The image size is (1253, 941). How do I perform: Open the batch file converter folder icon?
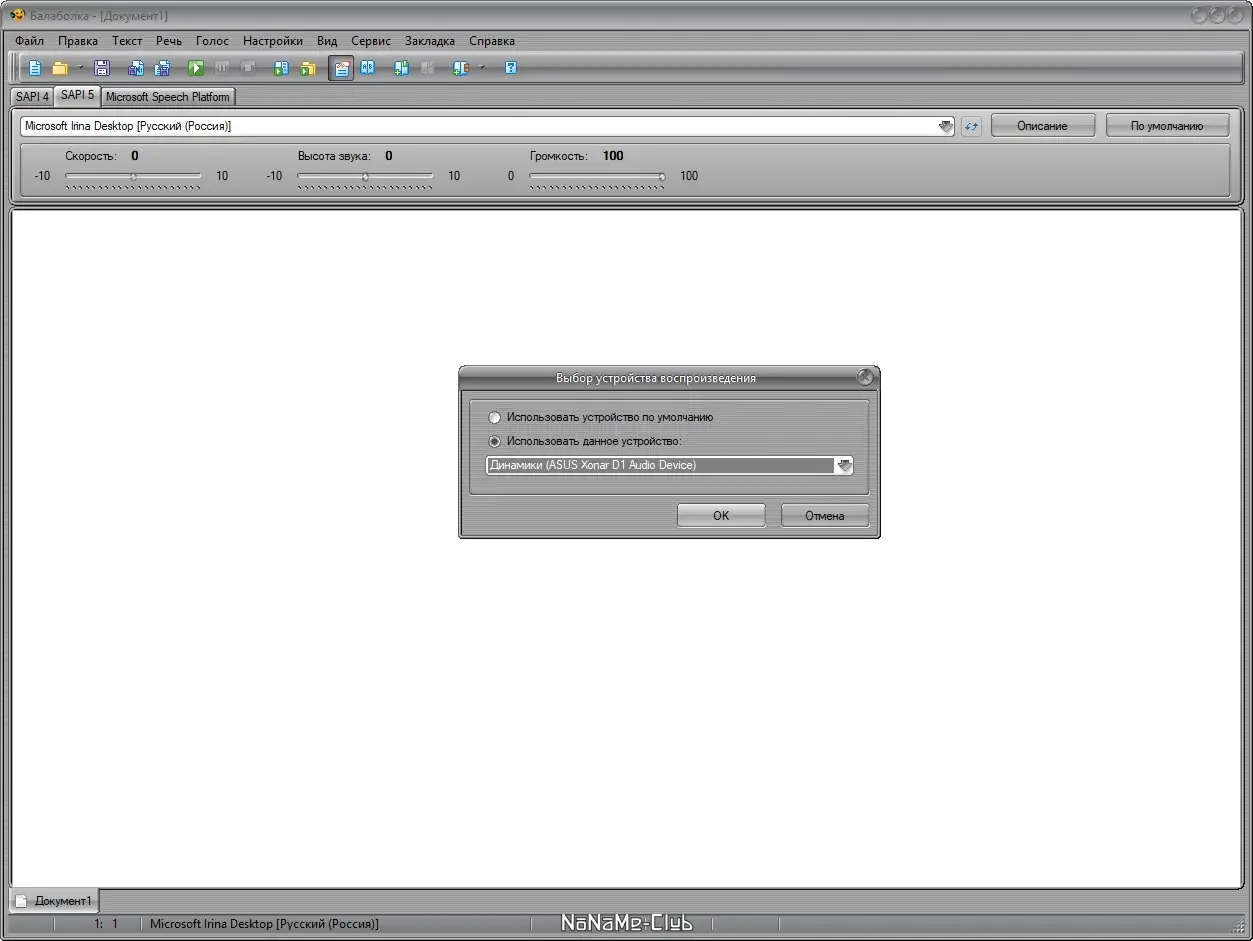click(308, 68)
